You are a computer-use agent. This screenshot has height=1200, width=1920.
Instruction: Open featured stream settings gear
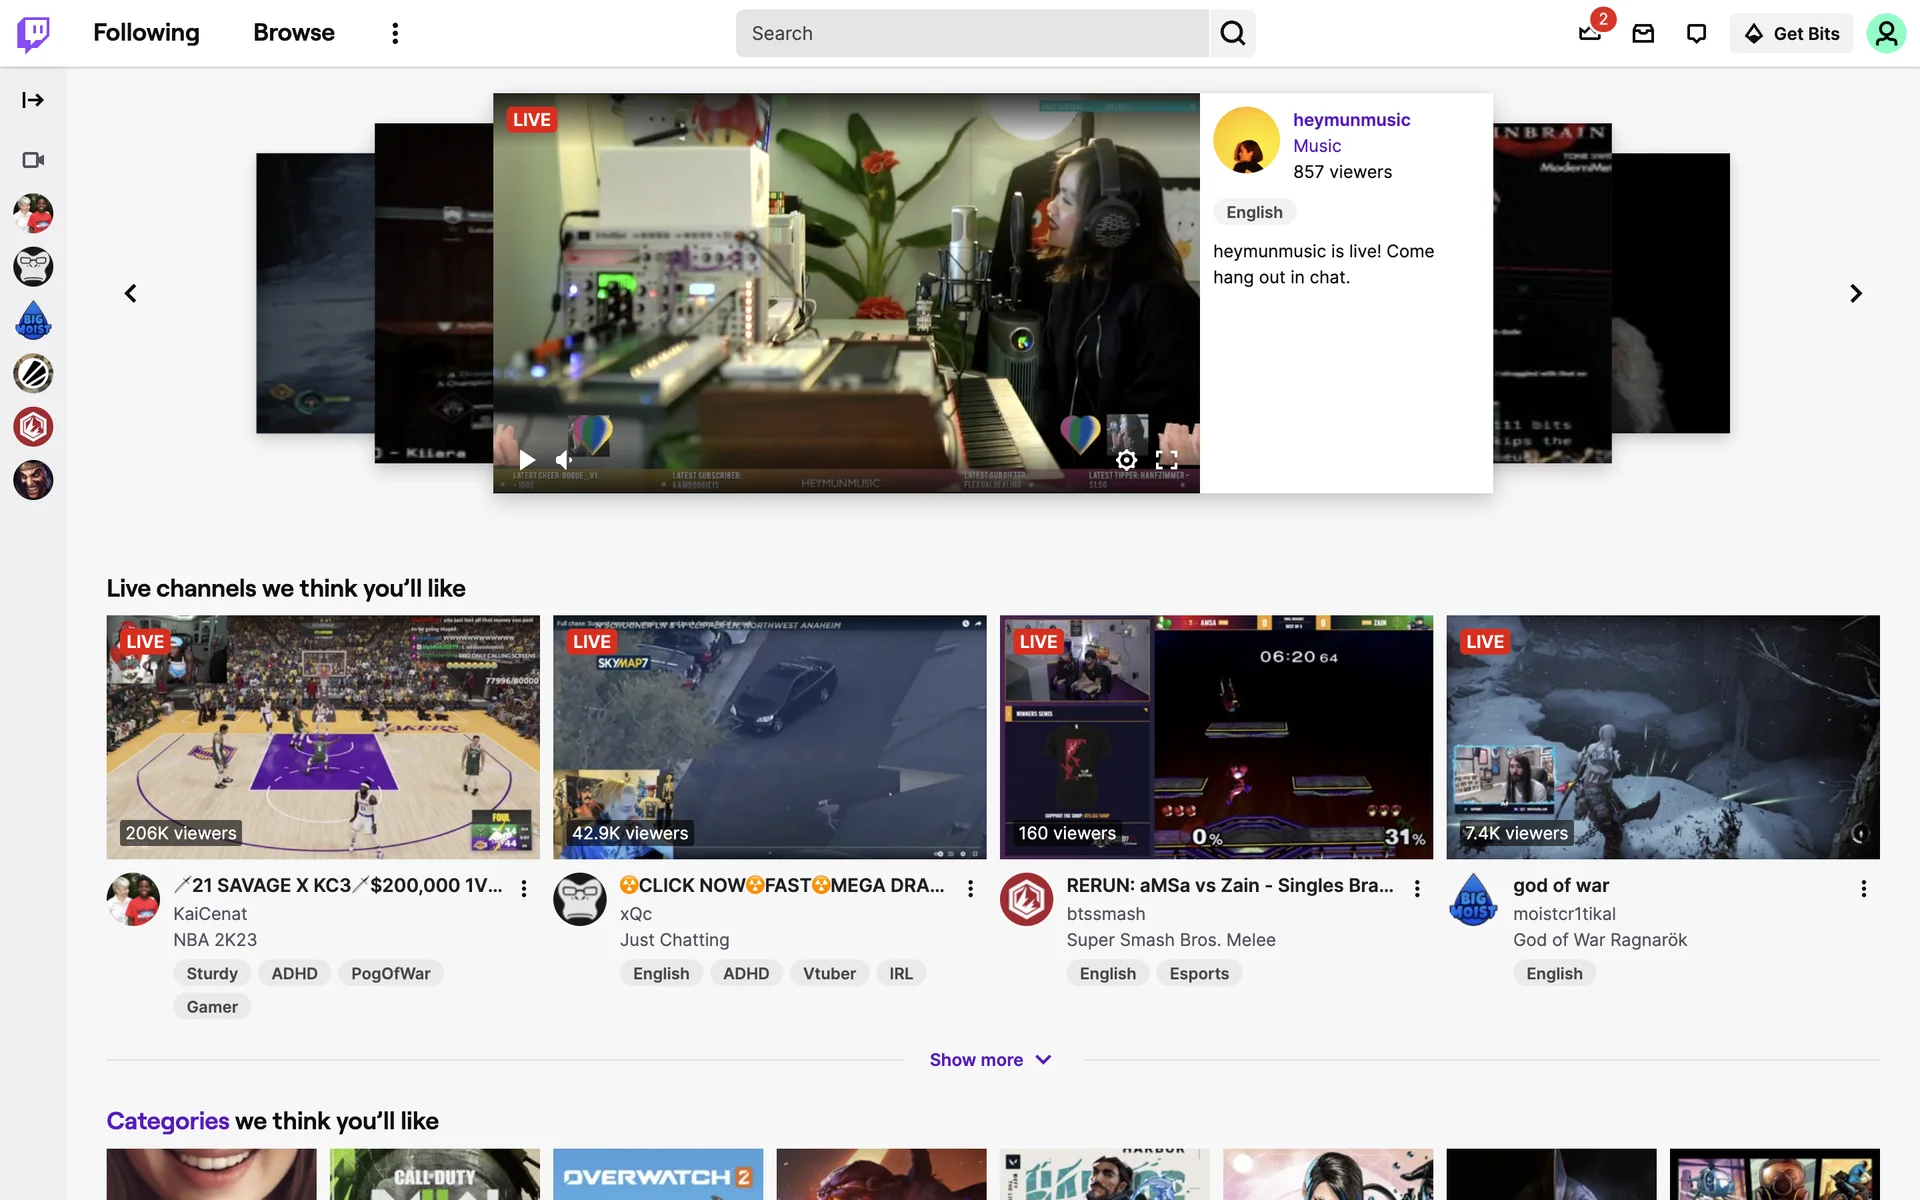click(x=1126, y=460)
